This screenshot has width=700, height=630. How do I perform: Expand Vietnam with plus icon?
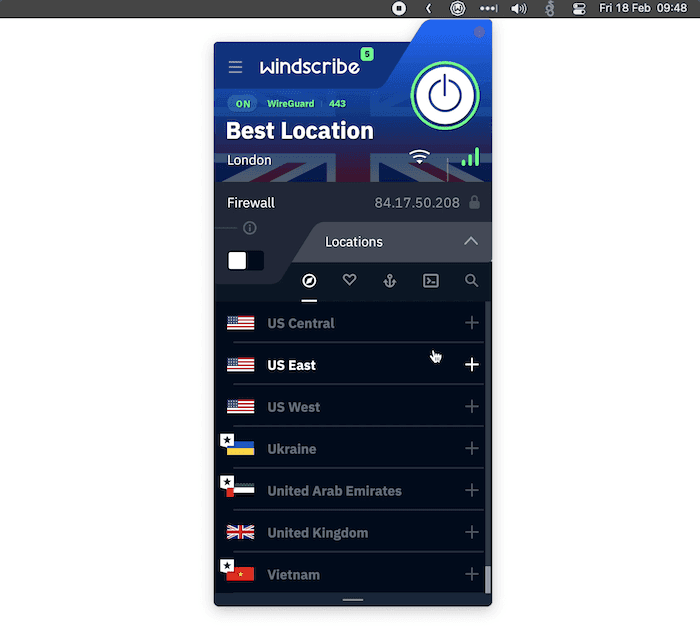[x=471, y=574]
